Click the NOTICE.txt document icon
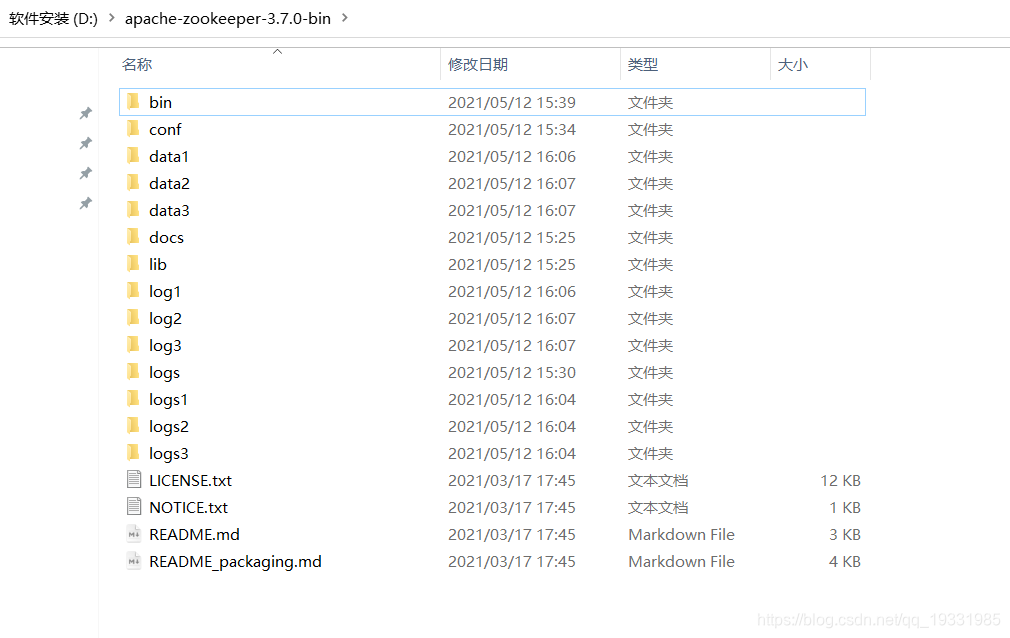 [x=134, y=507]
